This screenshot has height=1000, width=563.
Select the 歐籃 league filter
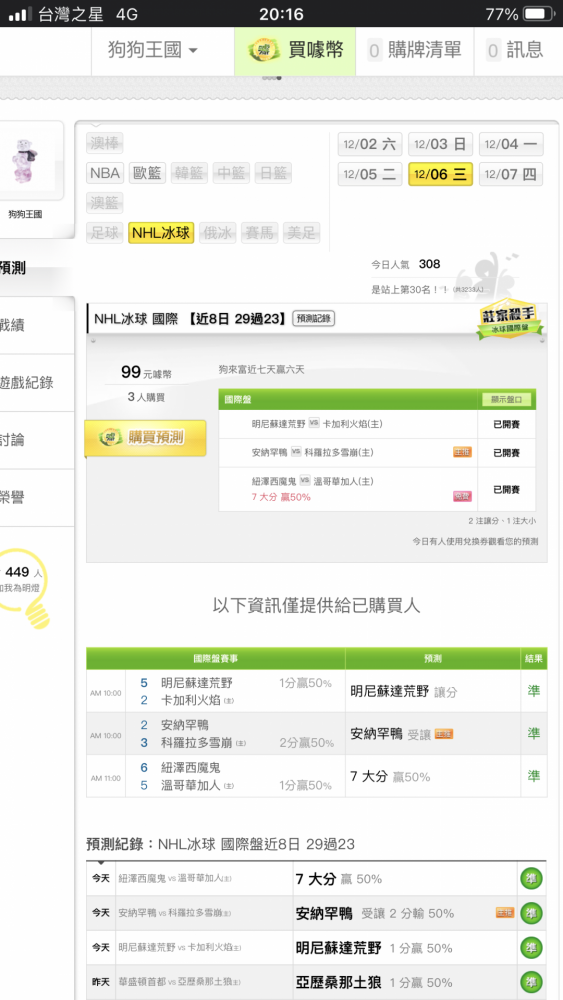click(147, 173)
